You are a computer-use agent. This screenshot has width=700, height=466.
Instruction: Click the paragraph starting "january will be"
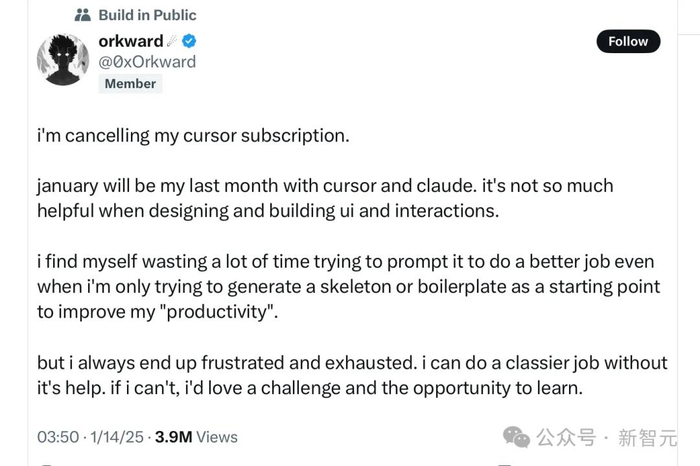coord(325,198)
